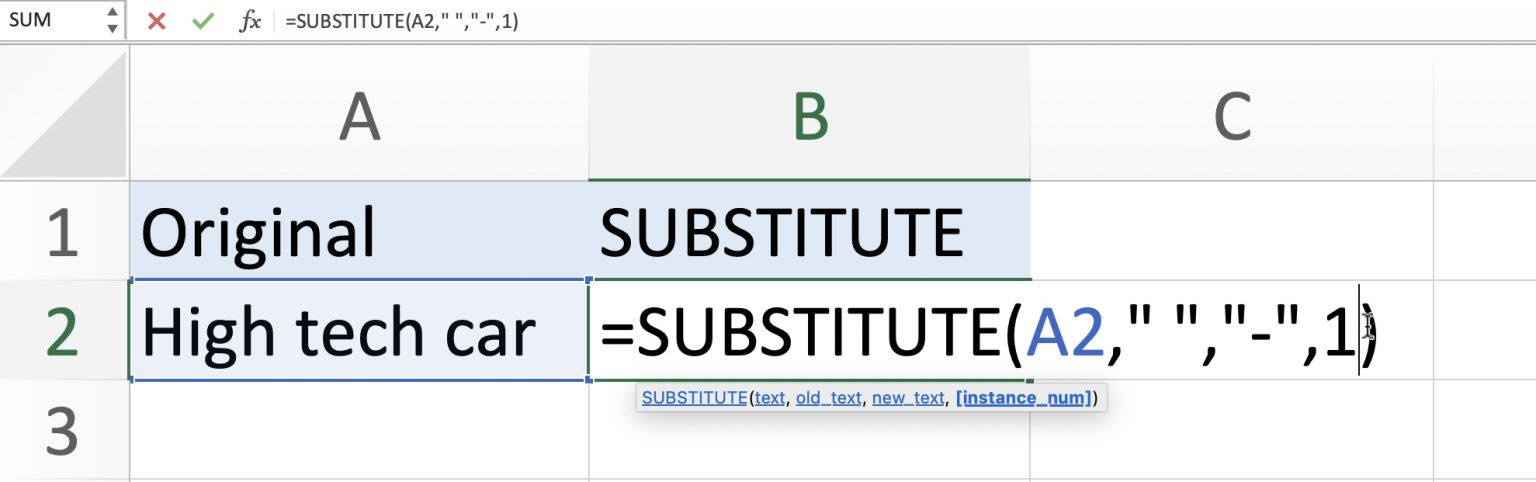Select row 1 header
The width and height of the screenshot is (1536, 482).
click(63, 231)
